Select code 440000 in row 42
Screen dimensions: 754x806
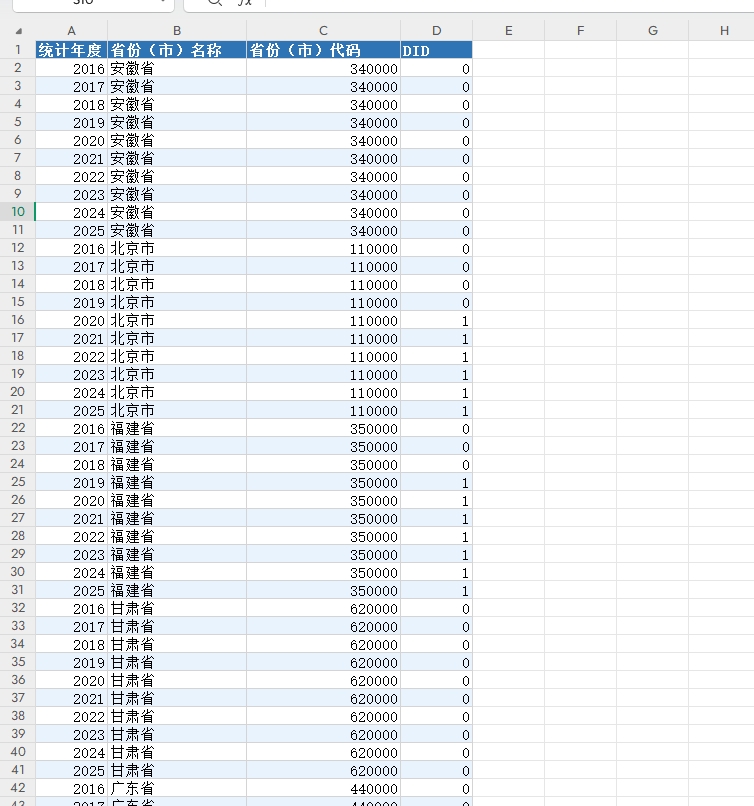coord(323,788)
